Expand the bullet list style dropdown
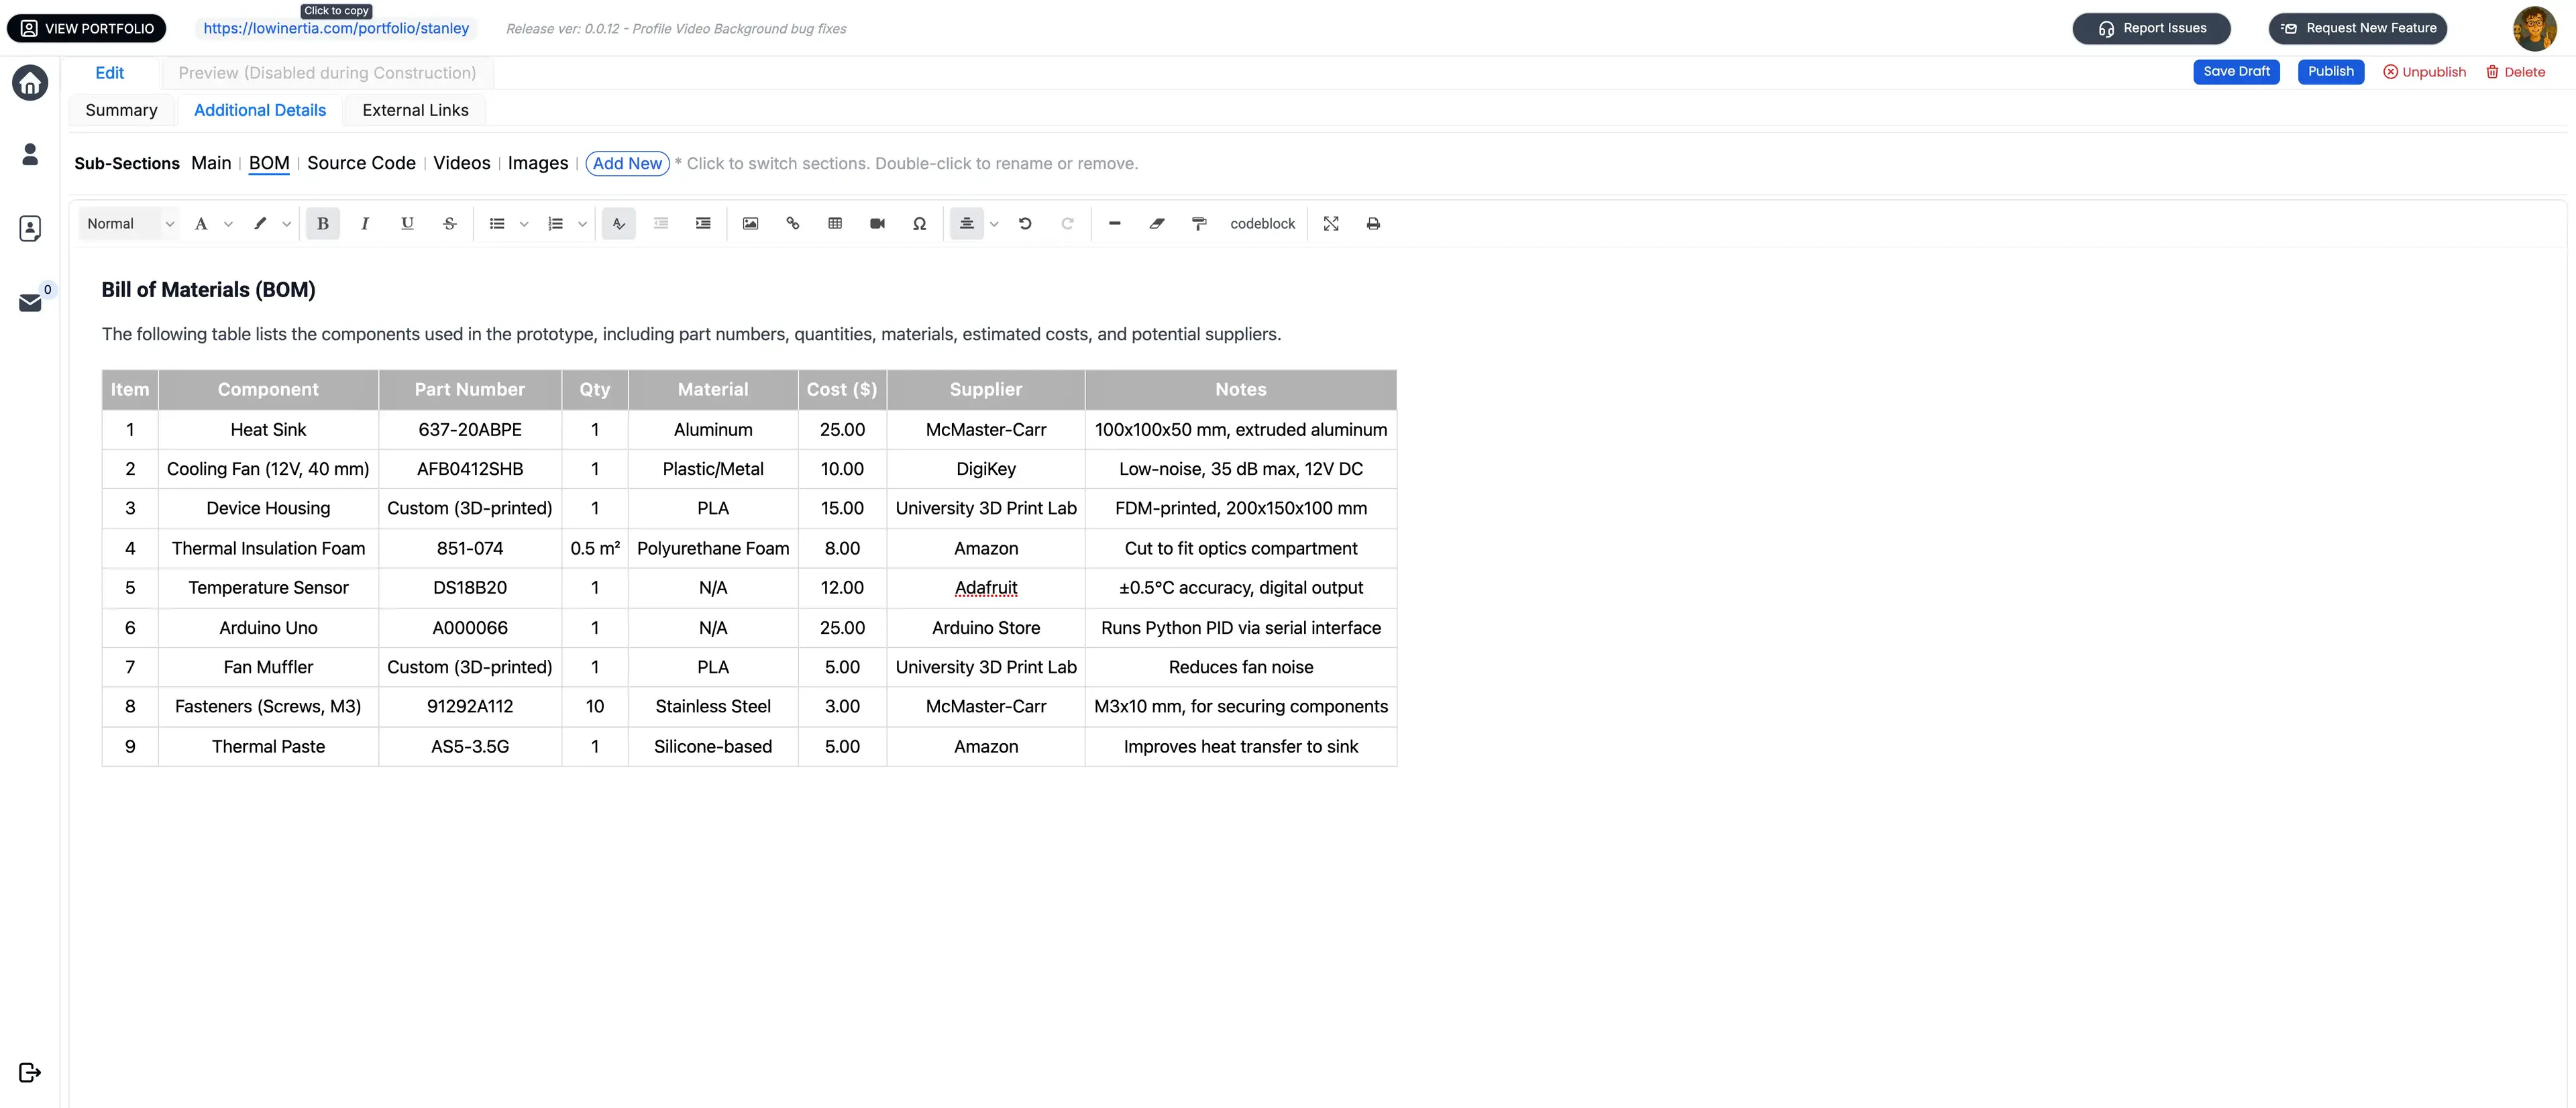The image size is (2576, 1108). (524, 223)
